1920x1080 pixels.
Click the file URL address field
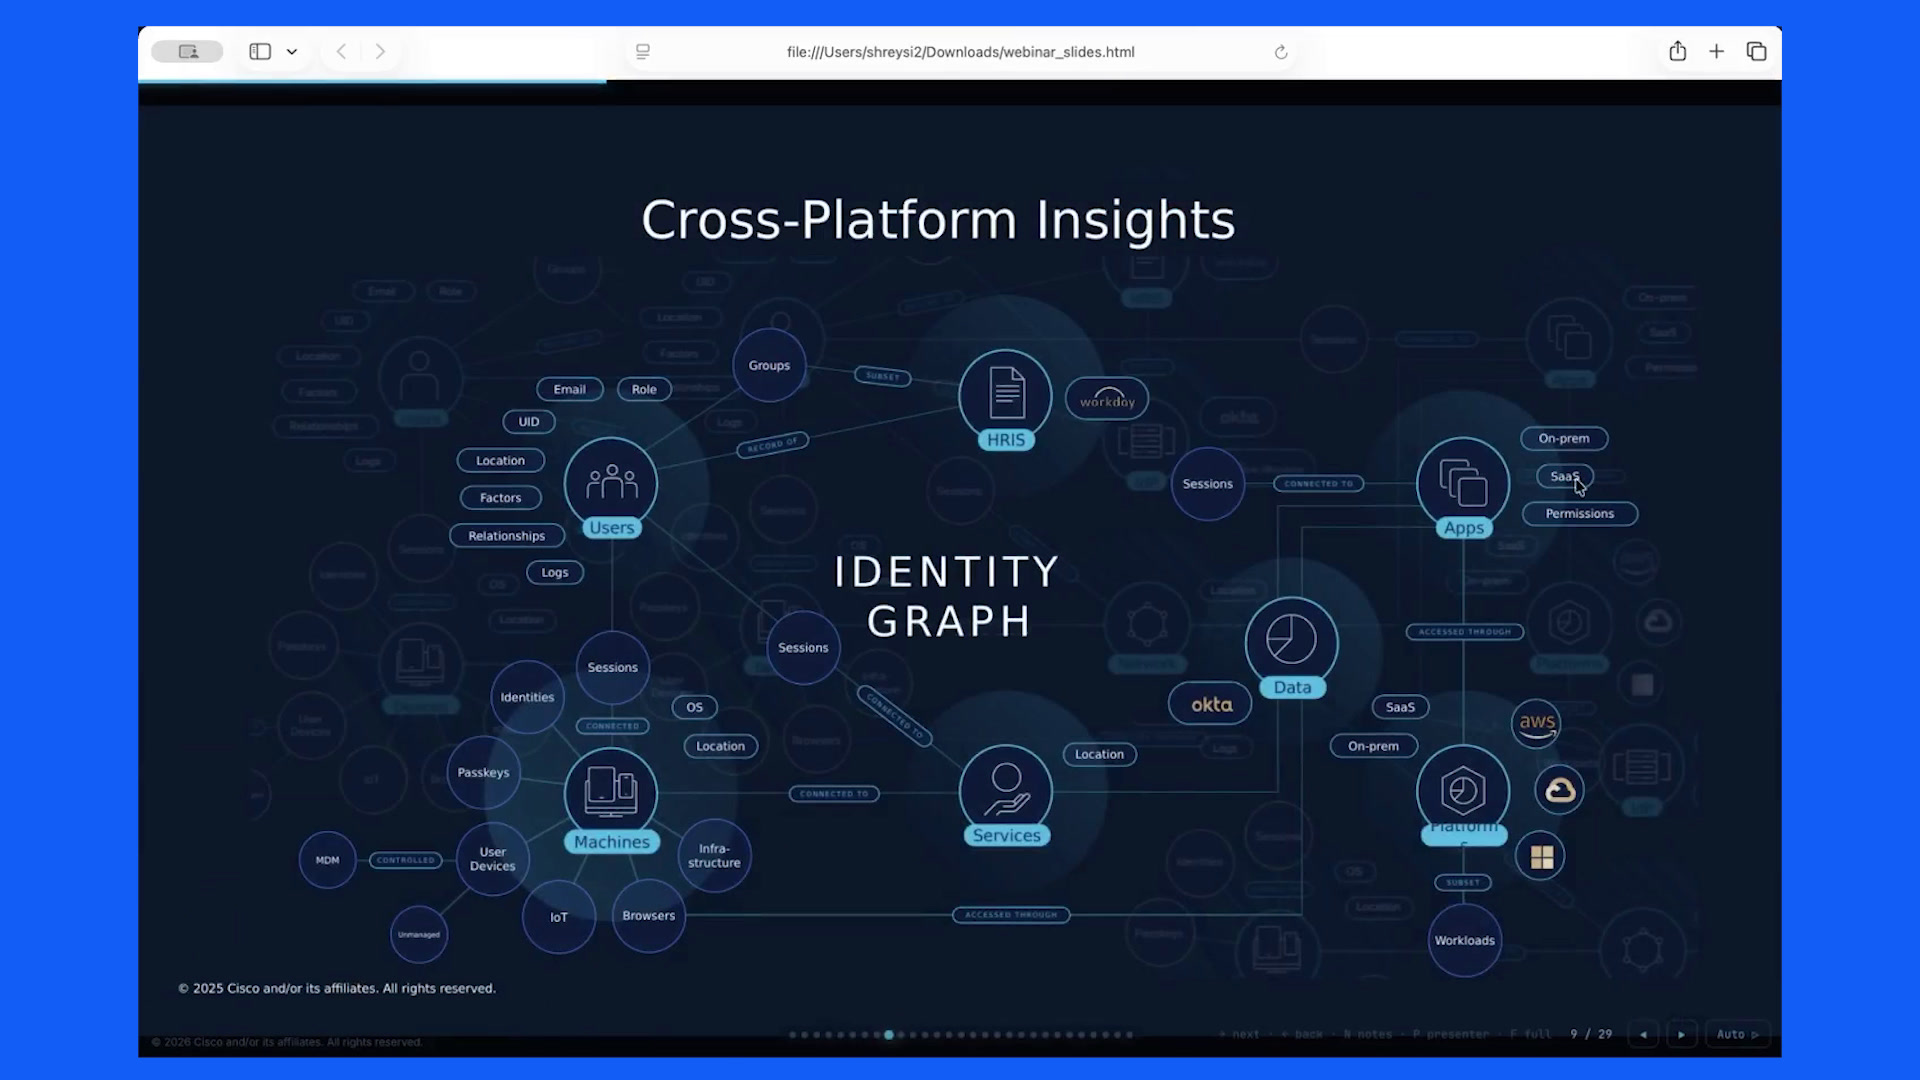click(960, 52)
